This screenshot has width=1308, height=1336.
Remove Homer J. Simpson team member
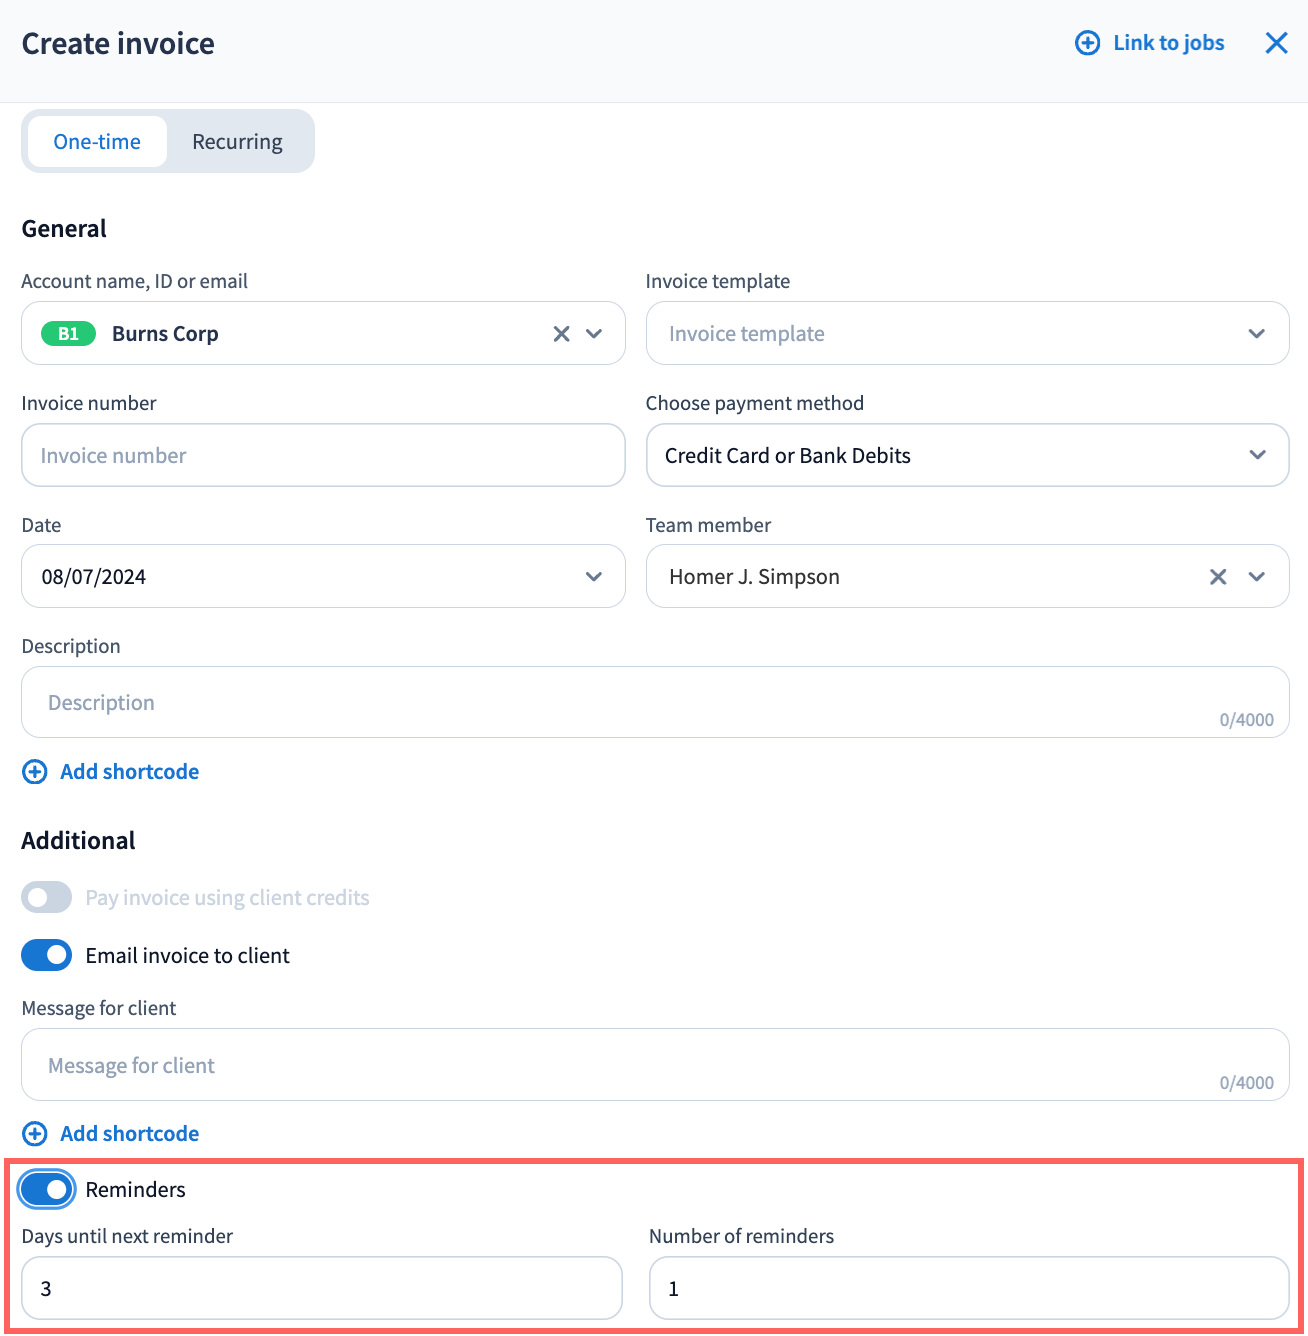[x=1218, y=577]
